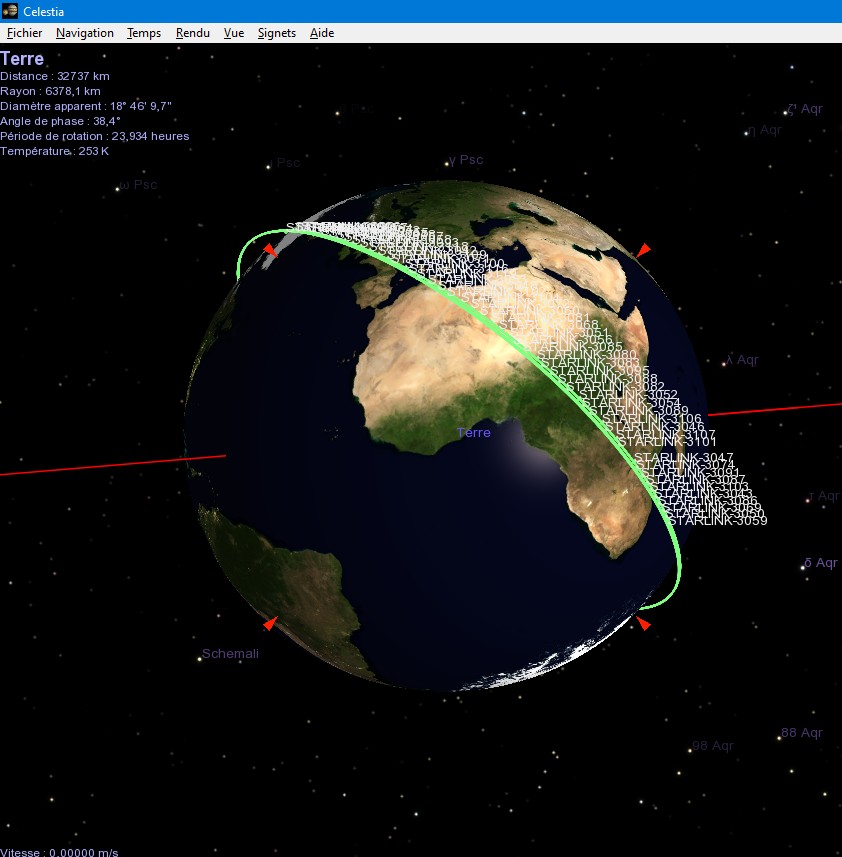
Task: Click the δ Aqr star label
Action: (x=821, y=562)
